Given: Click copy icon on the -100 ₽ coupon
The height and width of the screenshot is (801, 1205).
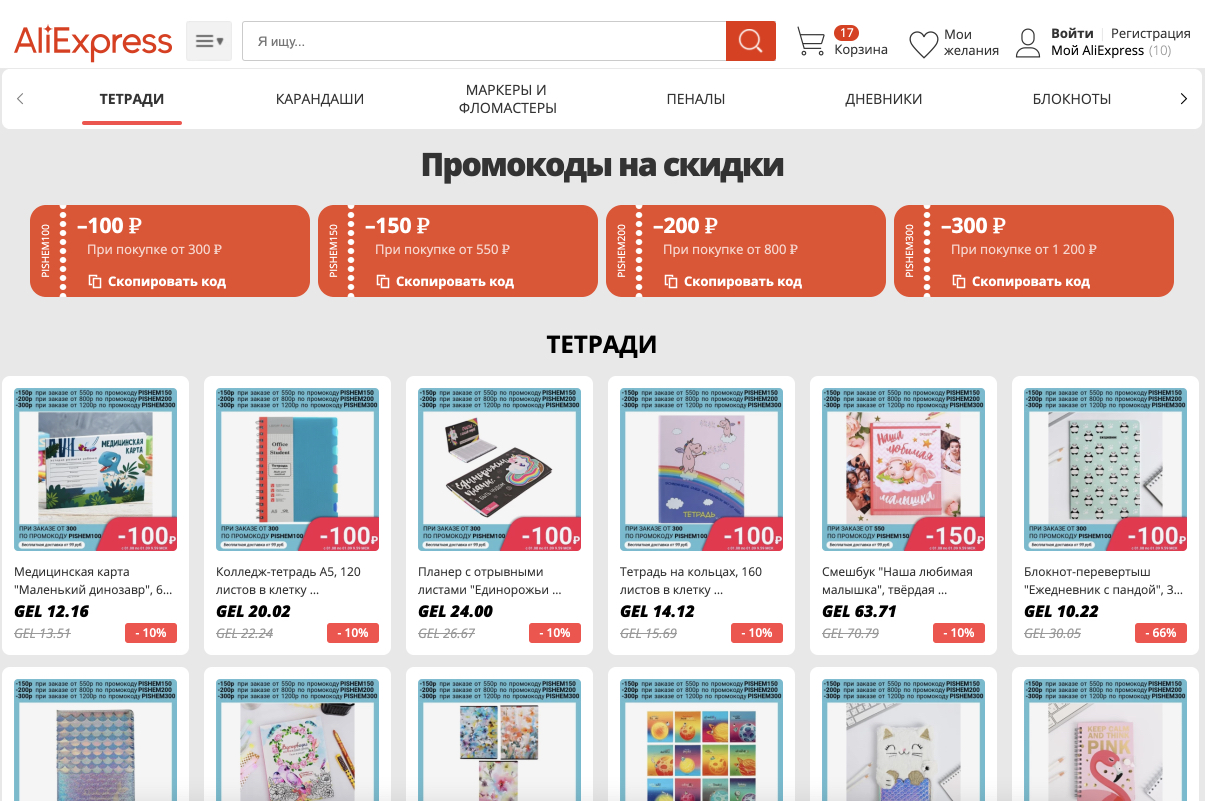Looking at the screenshot, I should [95, 281].
